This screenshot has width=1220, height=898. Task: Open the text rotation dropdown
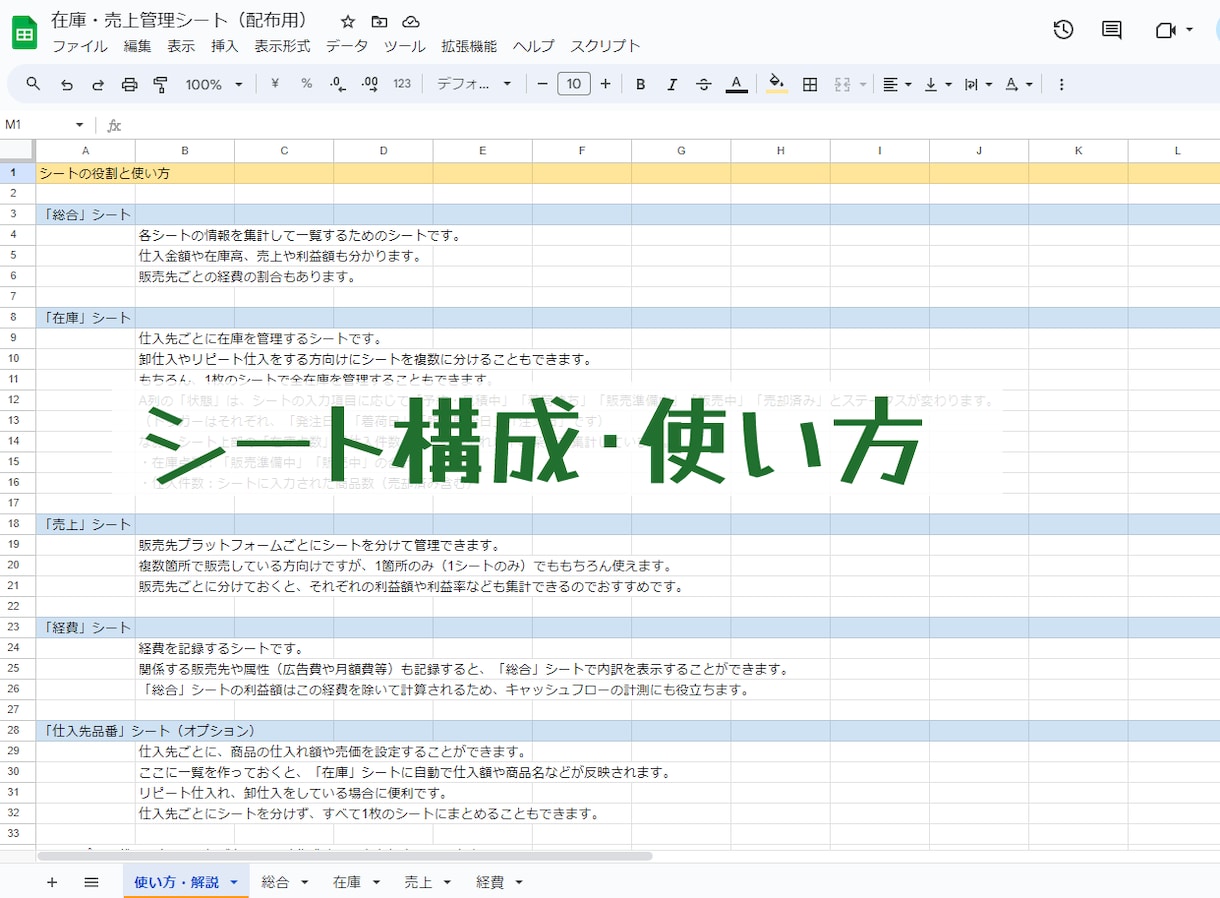coord(1018,84)
